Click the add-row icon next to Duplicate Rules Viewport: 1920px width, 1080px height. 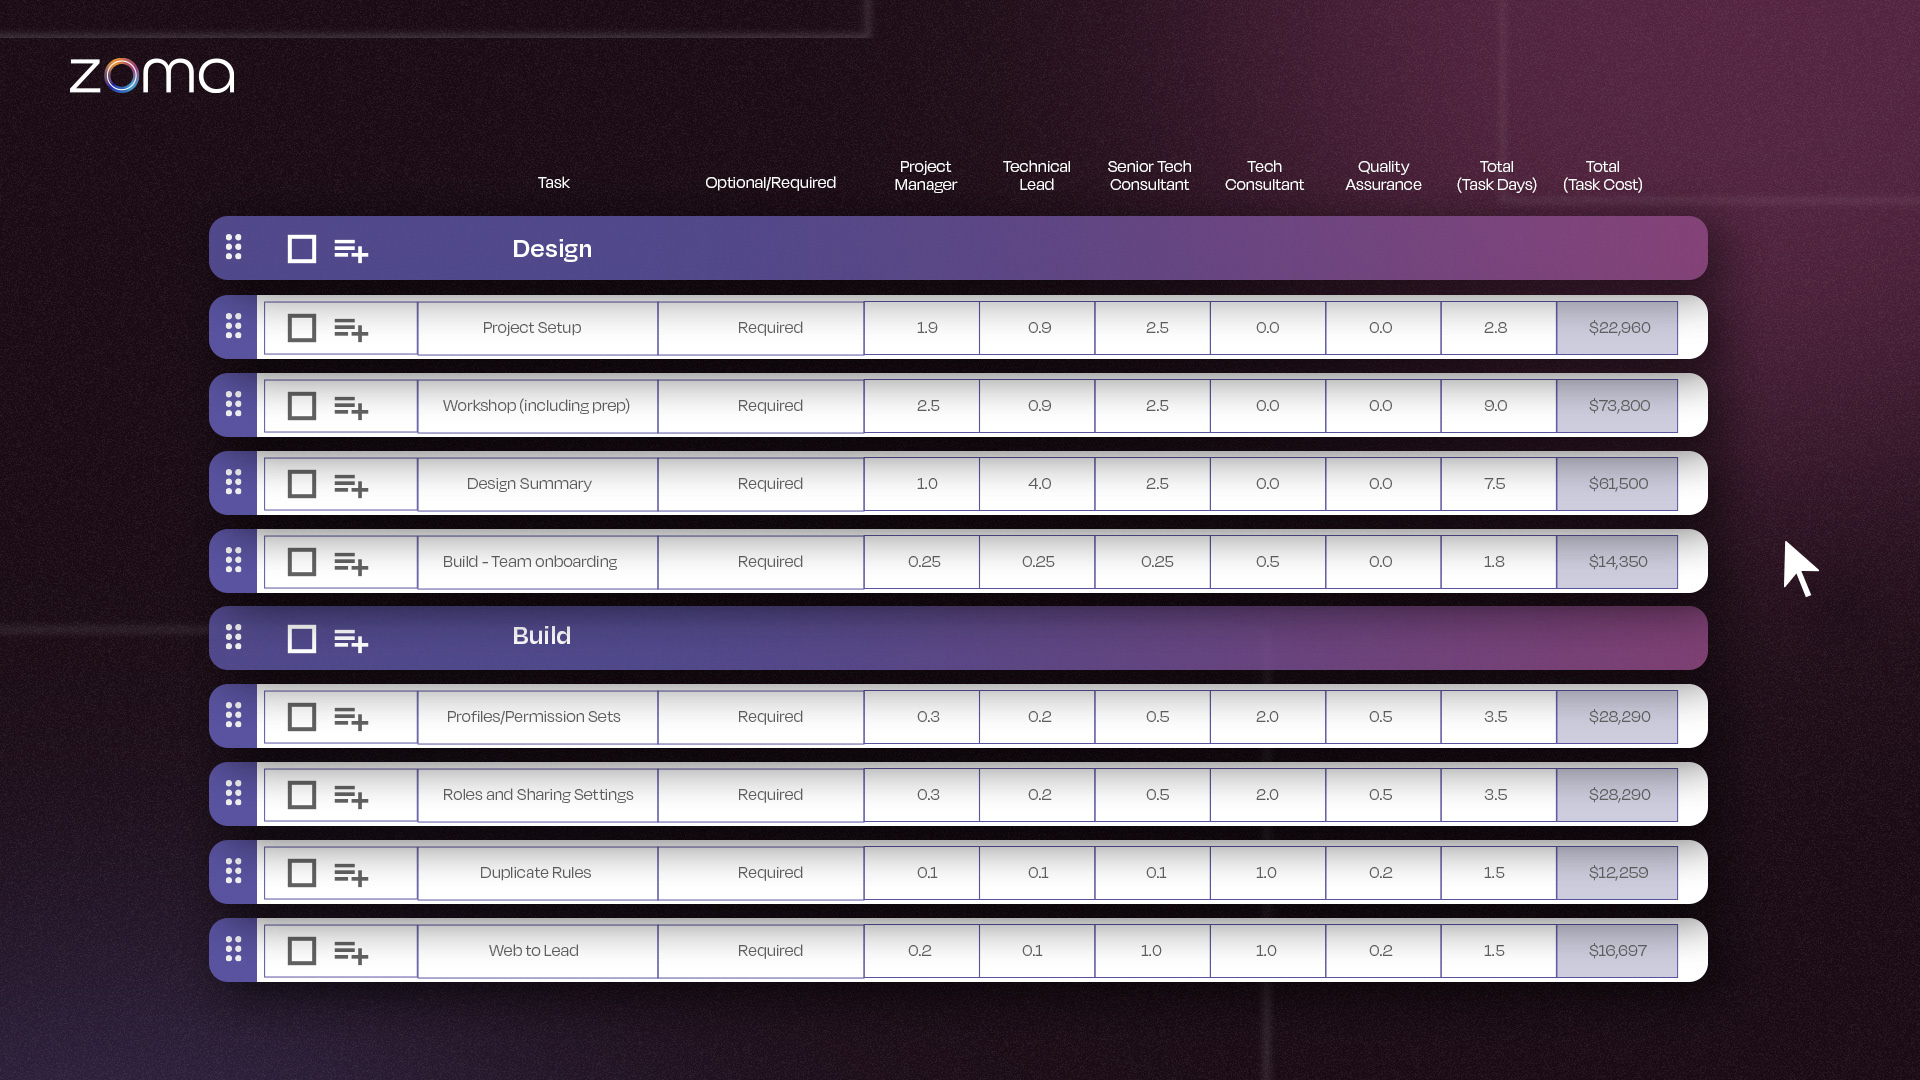click(351, 874)
